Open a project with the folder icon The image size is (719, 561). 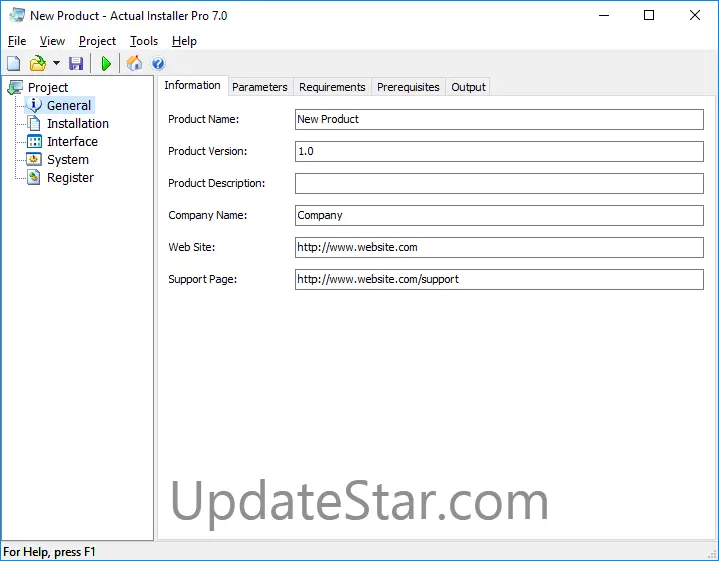[38, 63]
